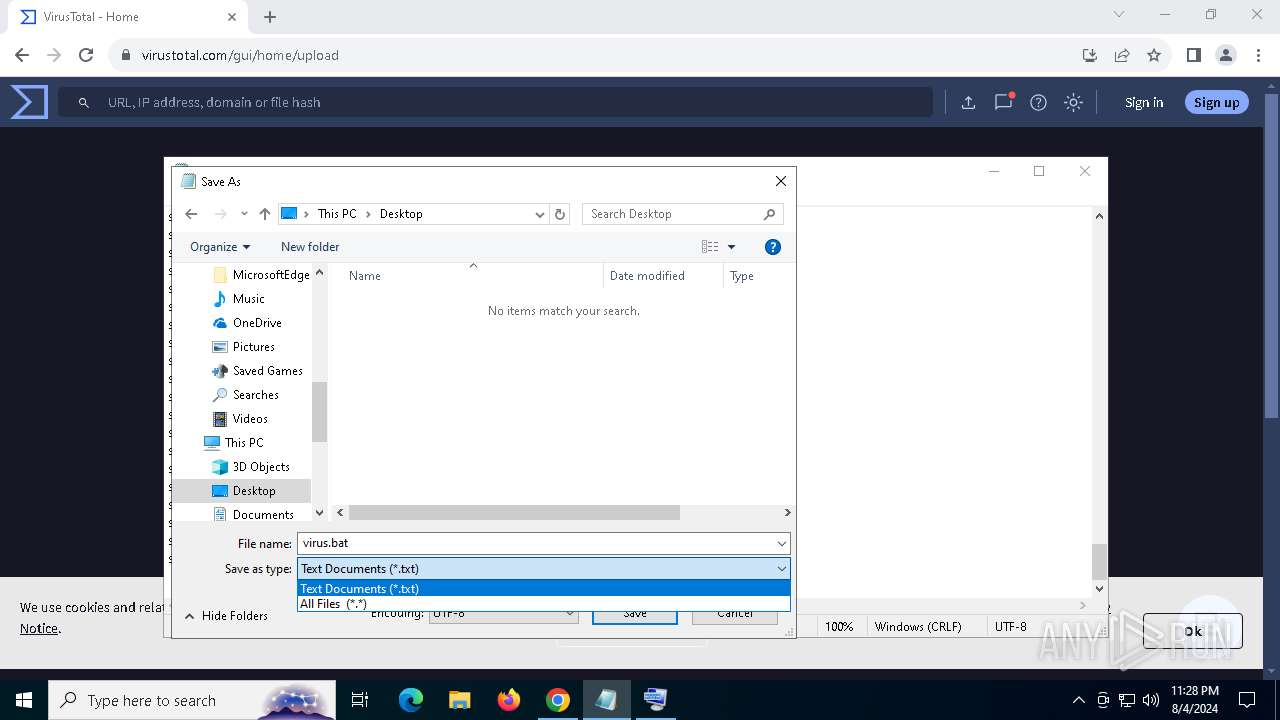This screenshot has width=1280, height=720.
Task: Collapse the Hide Folders expander
Action: pos(225,616)
